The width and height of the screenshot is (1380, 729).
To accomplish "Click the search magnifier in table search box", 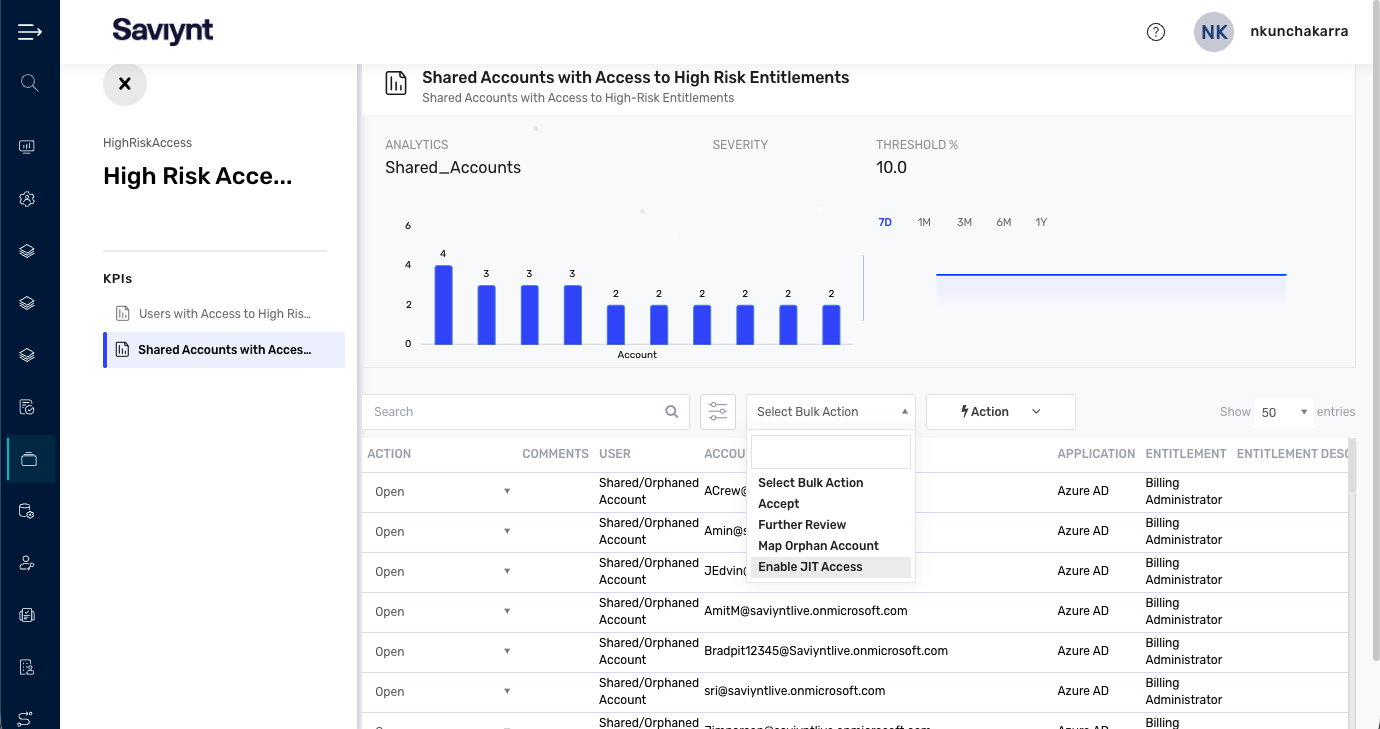I will (671, 412).
